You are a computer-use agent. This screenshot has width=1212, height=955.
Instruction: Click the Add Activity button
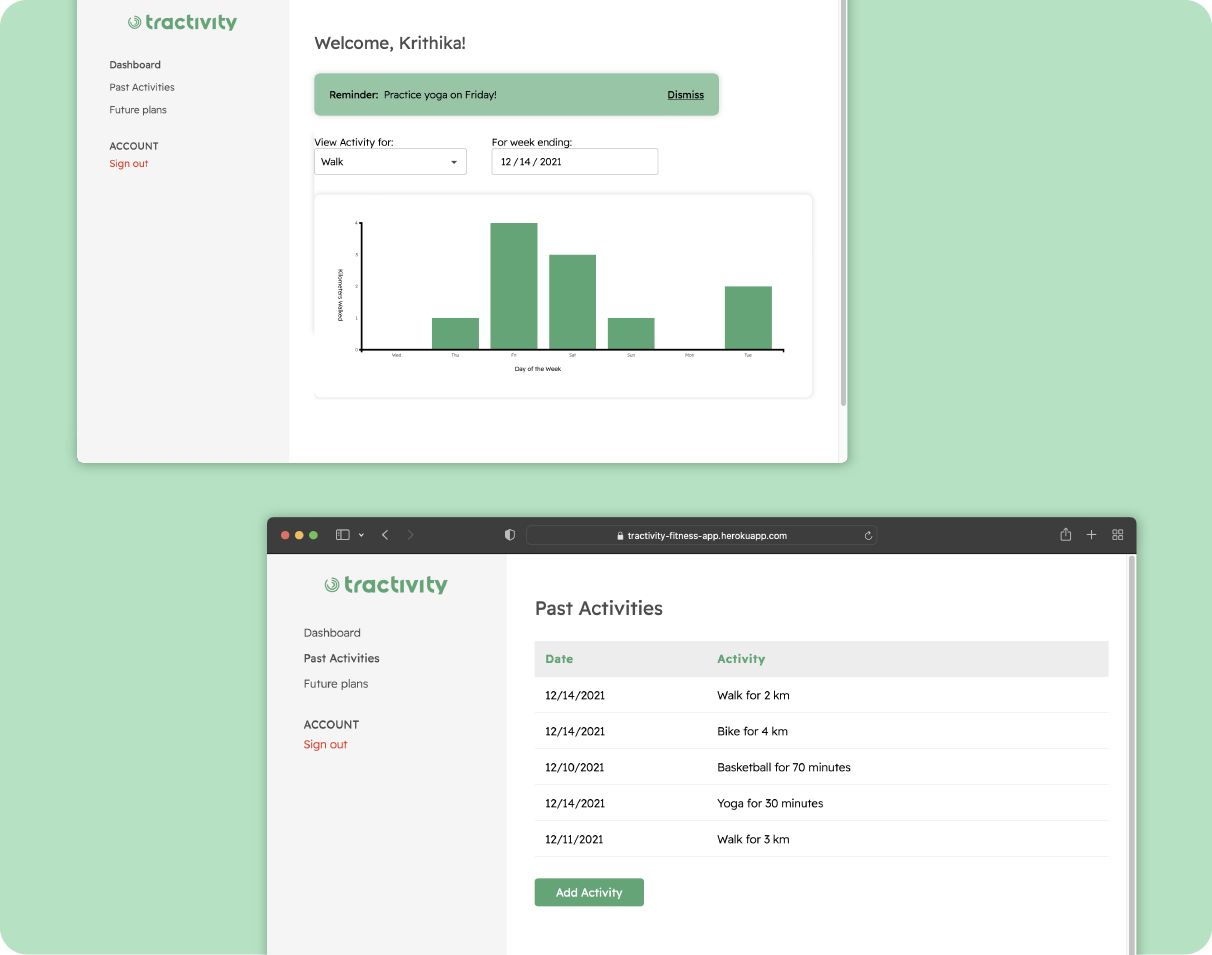pyautogui.click(x=589, y=892)
